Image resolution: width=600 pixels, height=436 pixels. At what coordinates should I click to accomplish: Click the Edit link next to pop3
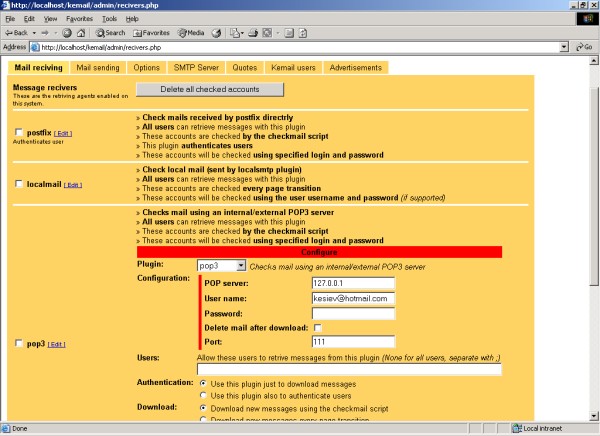56,345
